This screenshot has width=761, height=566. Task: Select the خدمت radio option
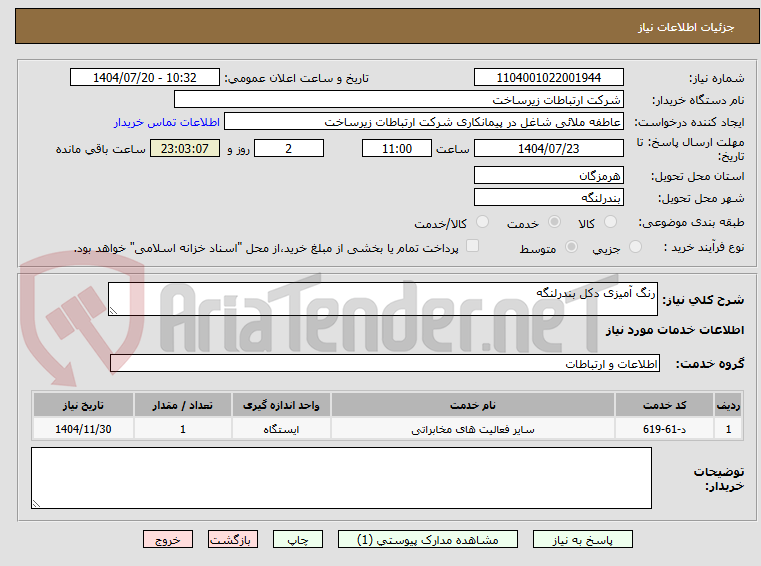(554, 222)
